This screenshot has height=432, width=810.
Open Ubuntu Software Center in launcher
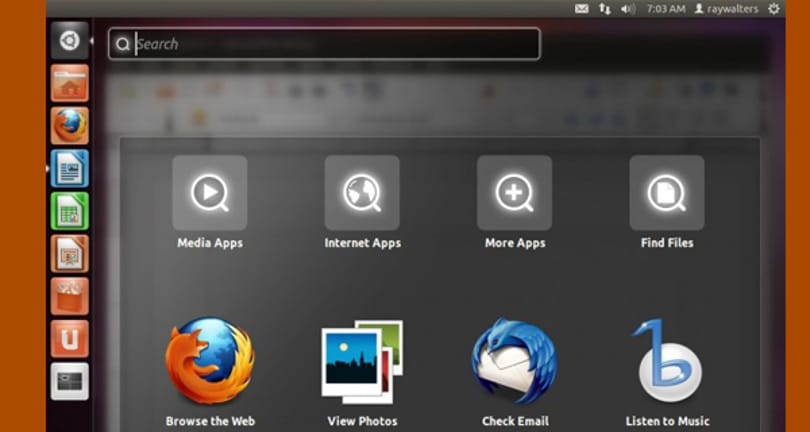[x=70, y=296]
